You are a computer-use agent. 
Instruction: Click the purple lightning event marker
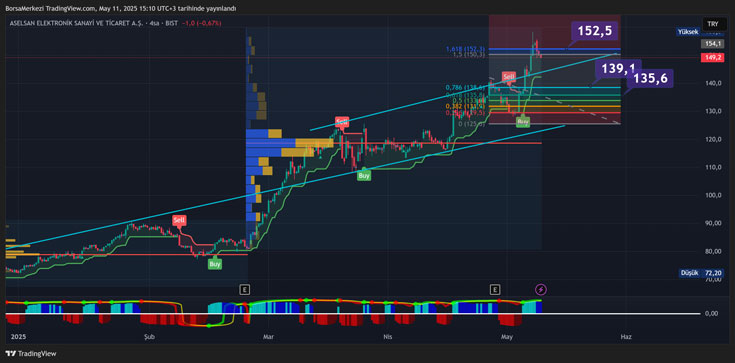point(541,289)
